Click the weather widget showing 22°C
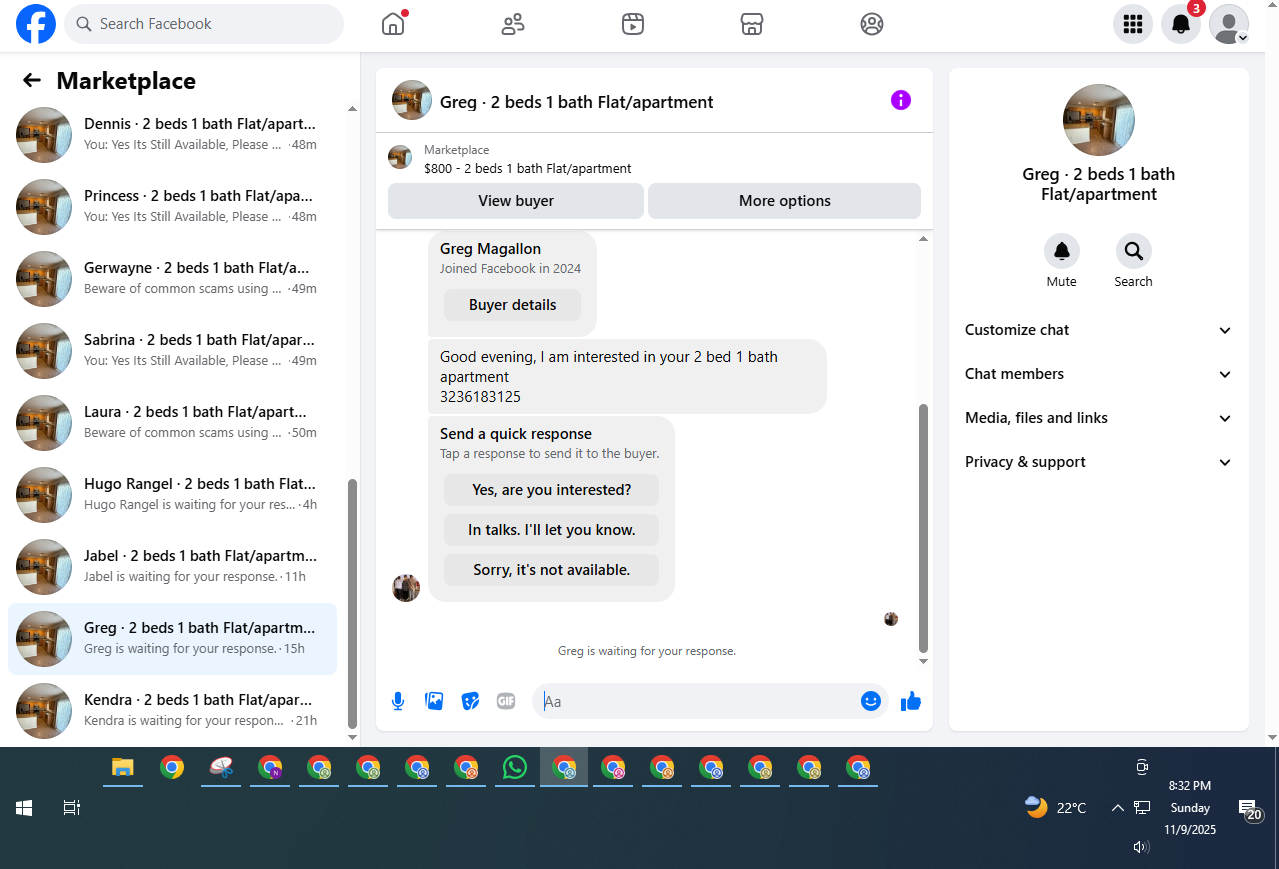Viewport: 1279px width, 869px height. coord(1056,808)
